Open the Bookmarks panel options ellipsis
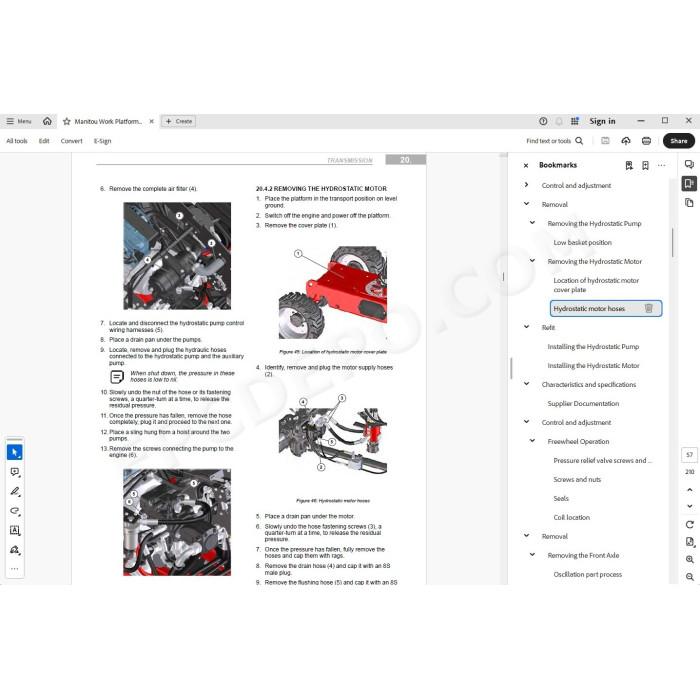The height and width of the screenshot is (700, 700). coord(662,166)
